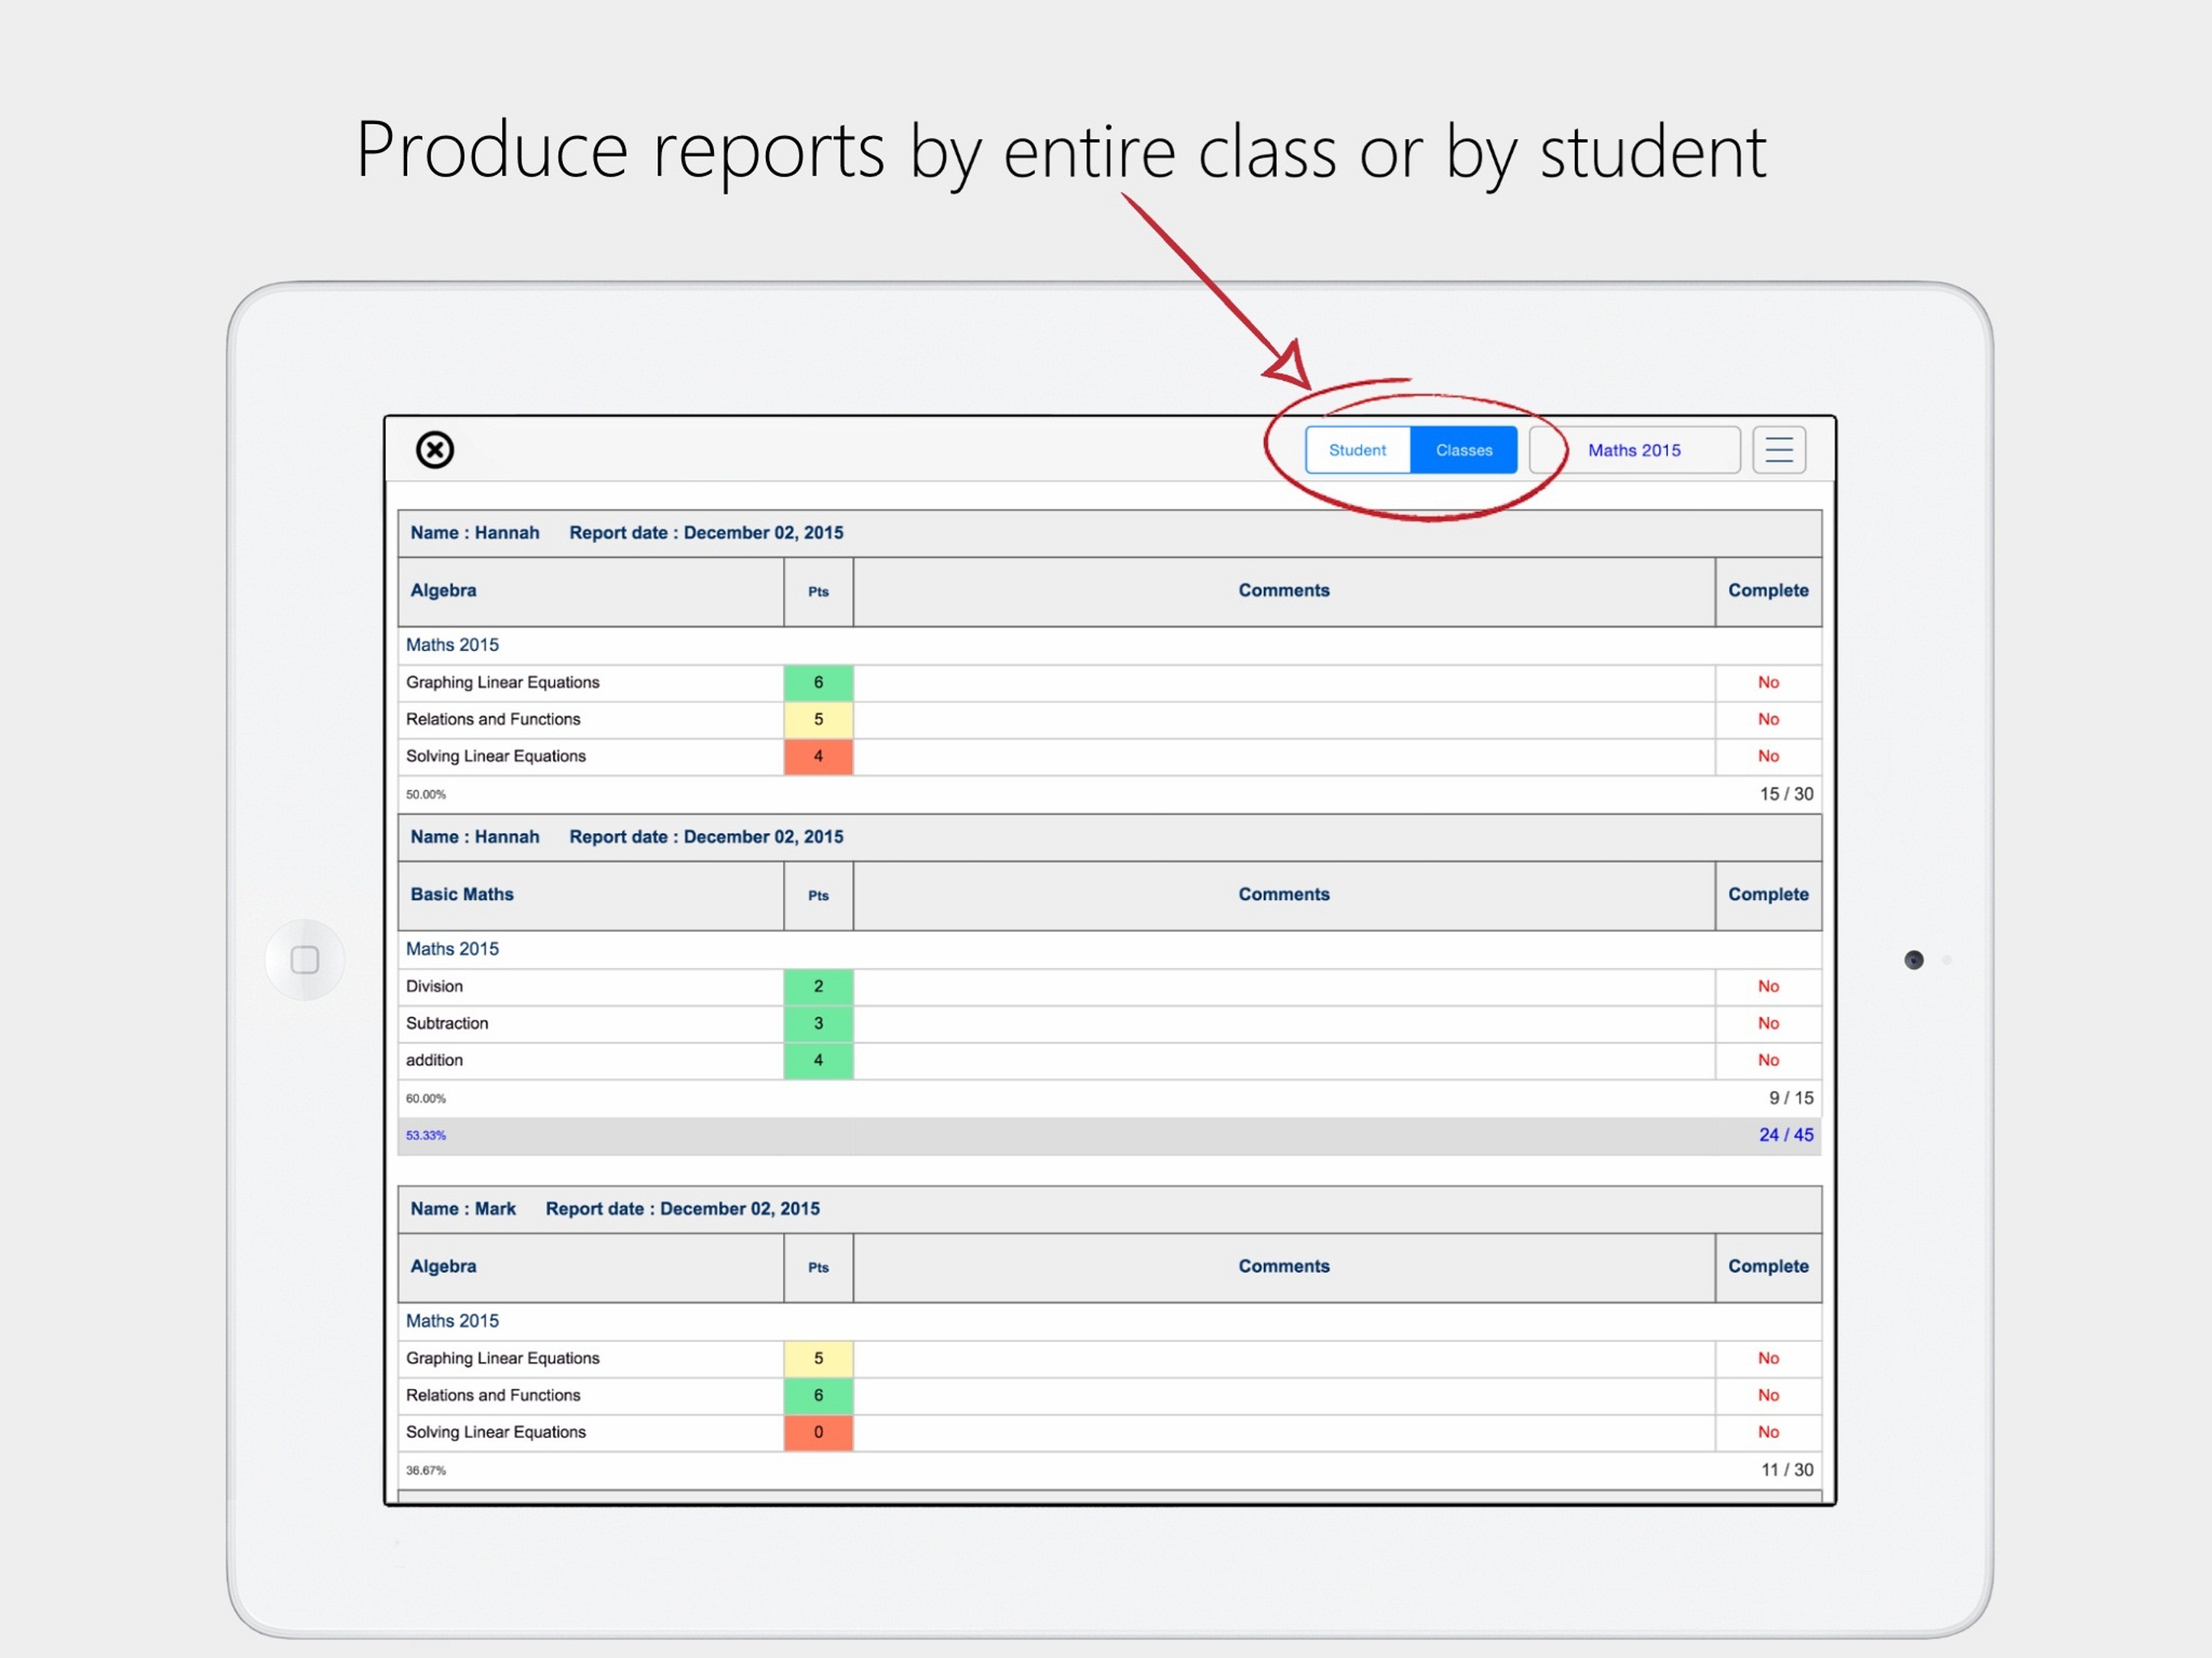Select the addition row

pos(1109,1060)
